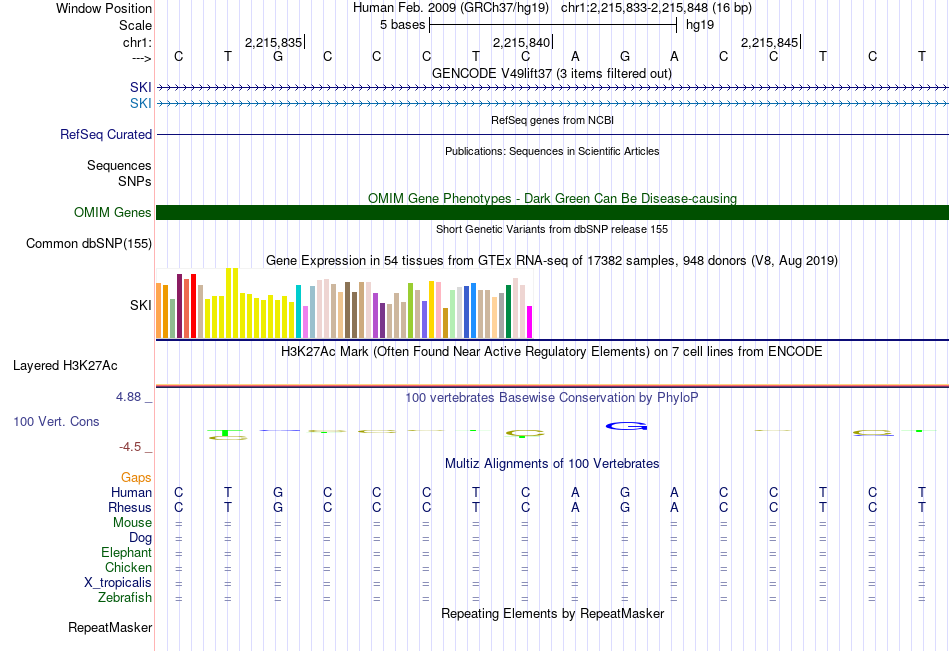Screen dimensions: 950x651
Task: Click the dark green OMIM Genes bar
Action: [552, 212]
